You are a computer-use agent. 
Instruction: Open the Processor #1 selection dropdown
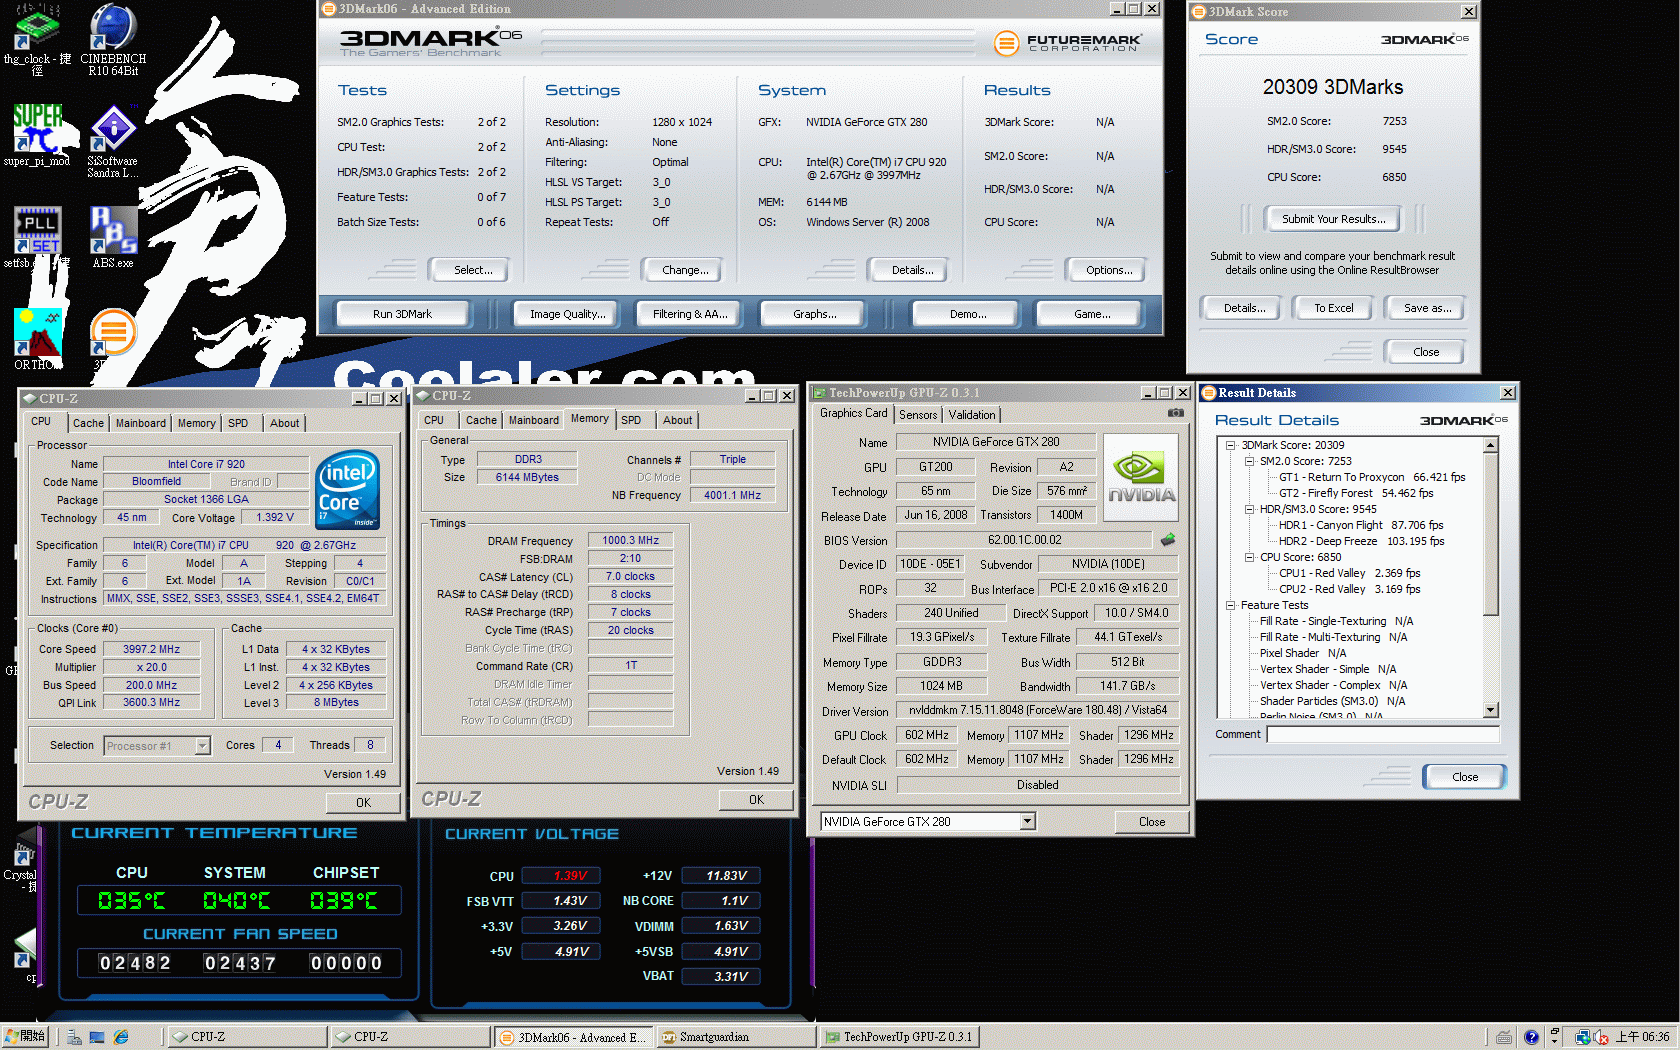point(202,746)
